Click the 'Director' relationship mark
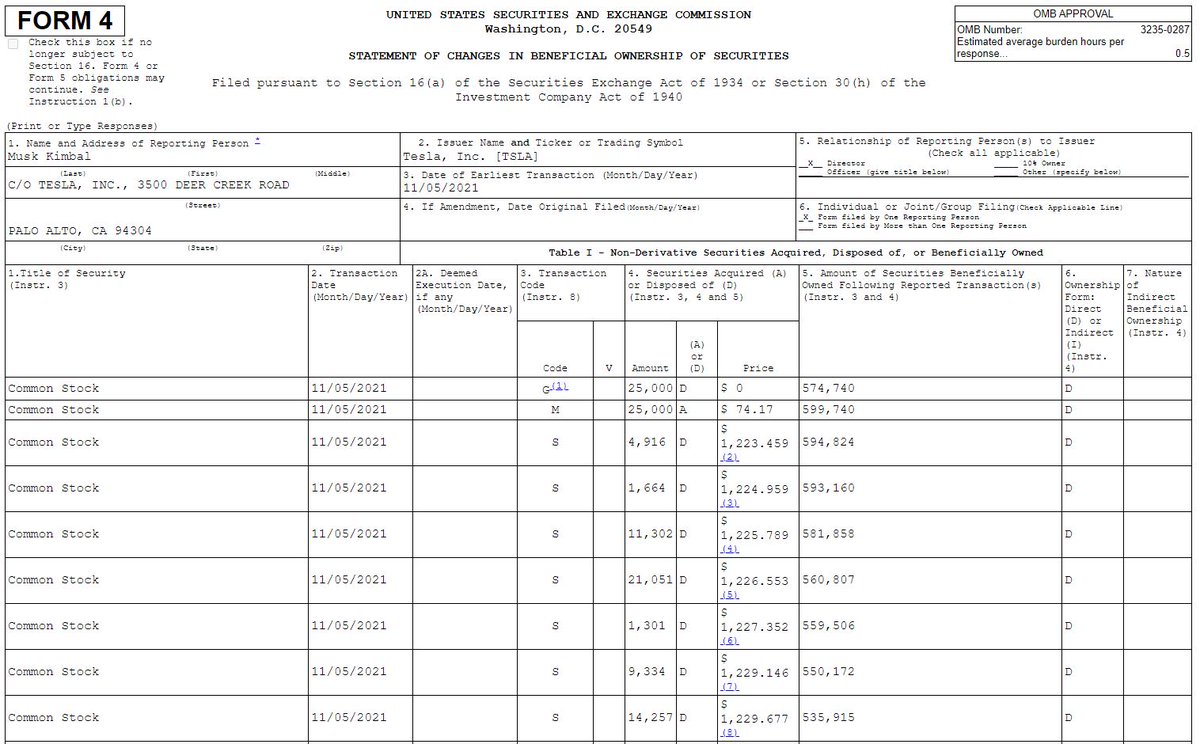The image size is (1200, 744). pyautogui.click(x=811, y=163)
